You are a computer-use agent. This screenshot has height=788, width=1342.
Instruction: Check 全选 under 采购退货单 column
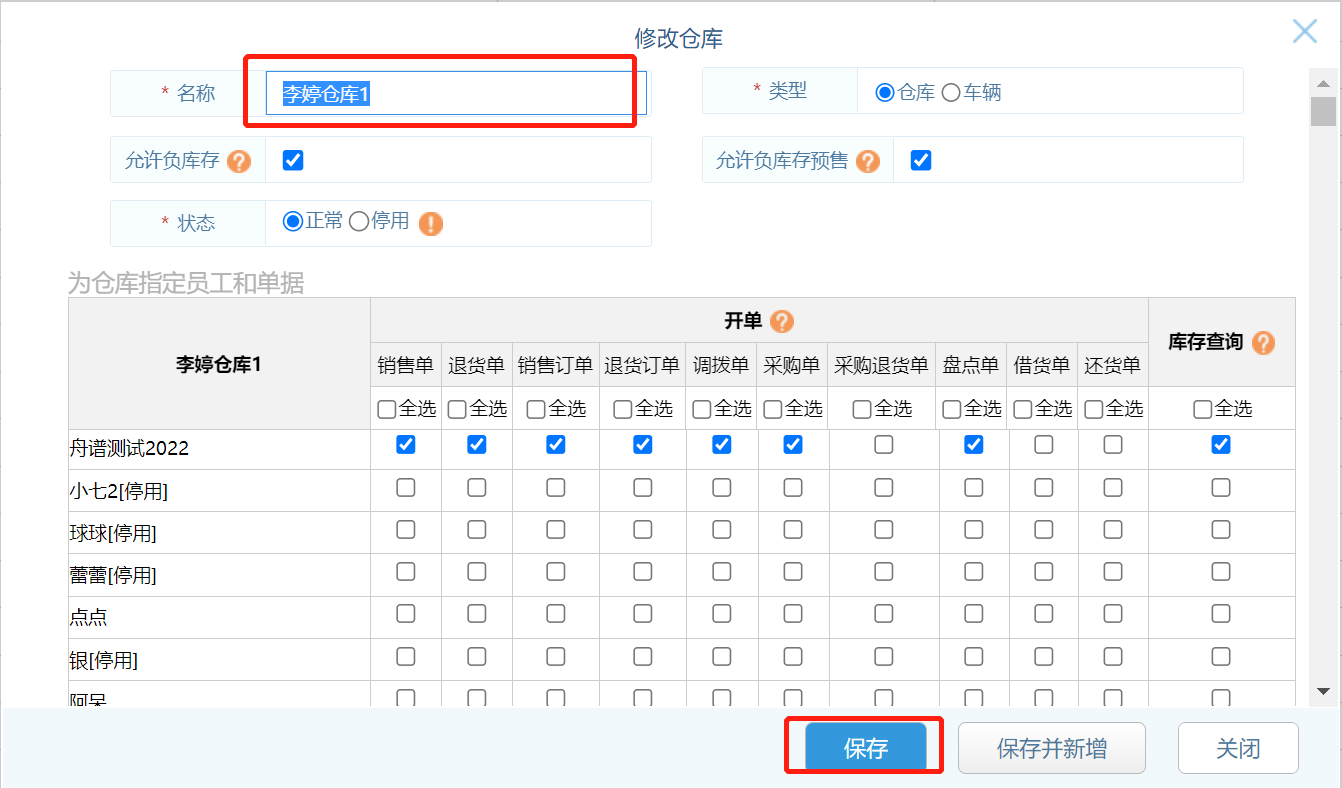tap(863, 409)
